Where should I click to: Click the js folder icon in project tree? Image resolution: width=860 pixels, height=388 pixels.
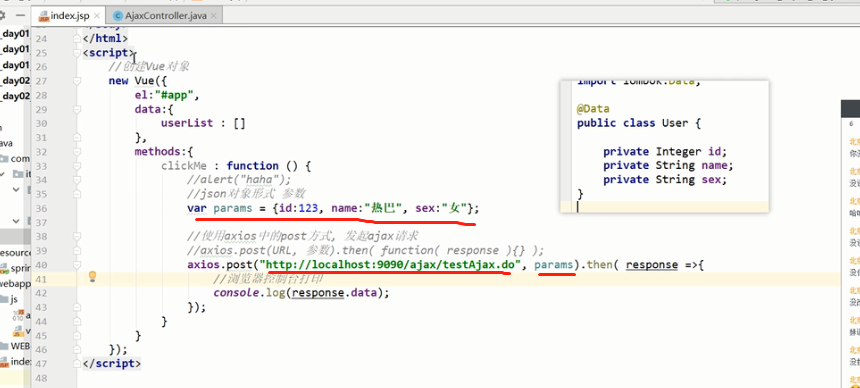click(x=4, y=300)
